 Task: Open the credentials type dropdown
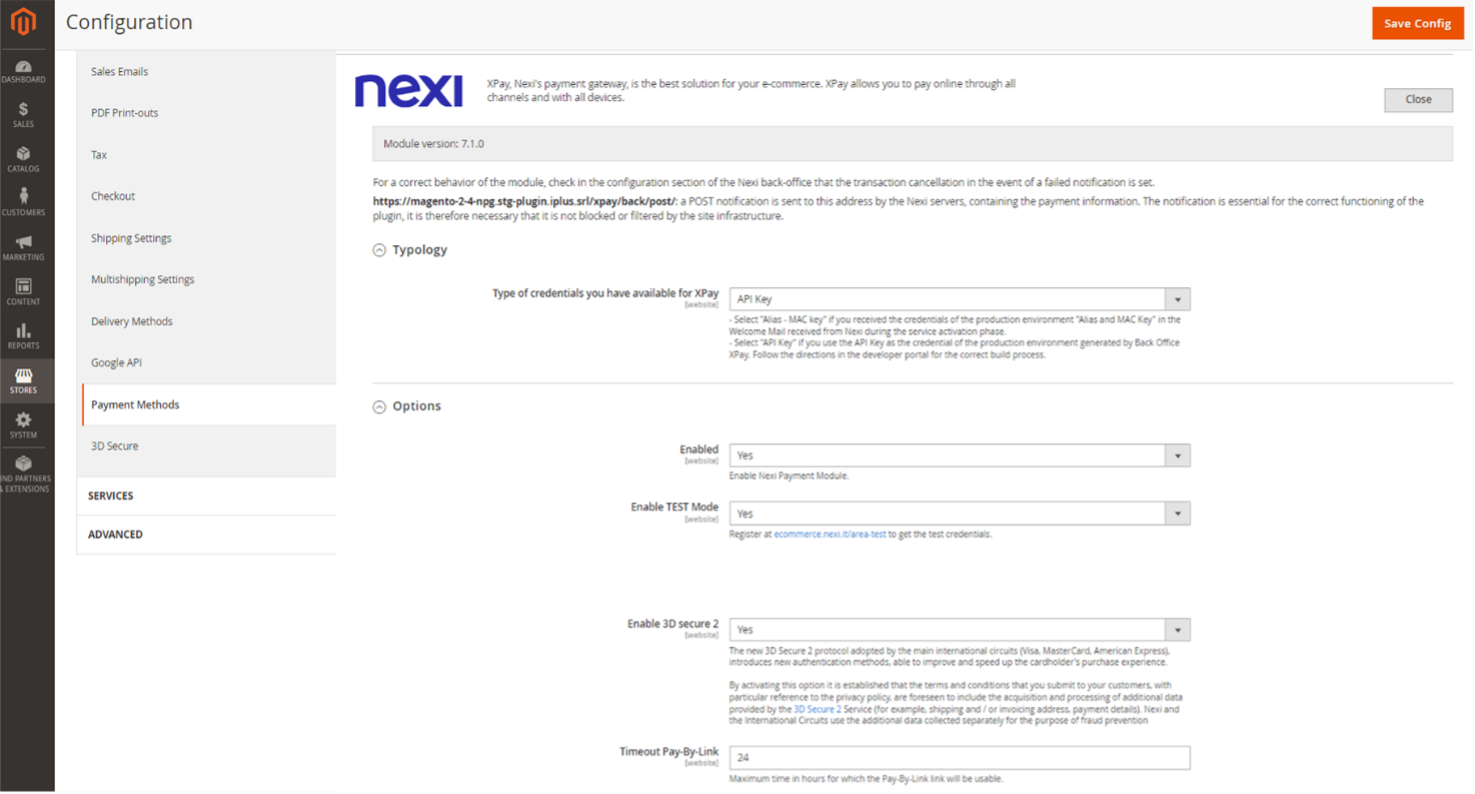(x=960, y=299)
